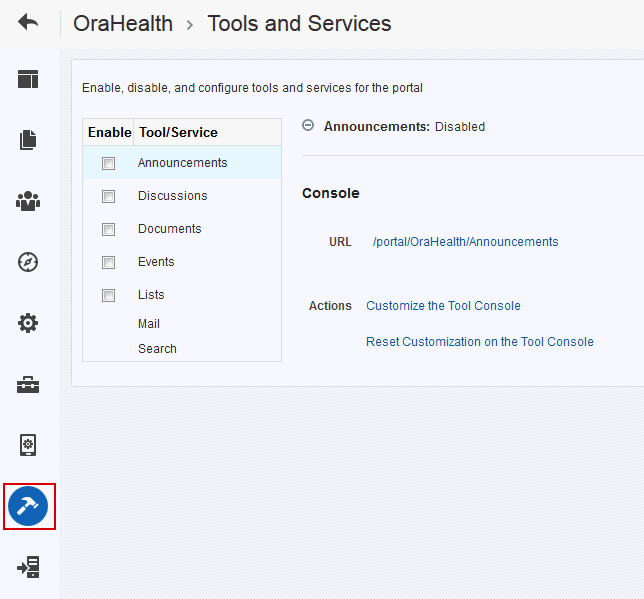Enable the Events checkbox
Image resolution: width=644 pixels, height=599 pixels.
[x=108, y=262]
